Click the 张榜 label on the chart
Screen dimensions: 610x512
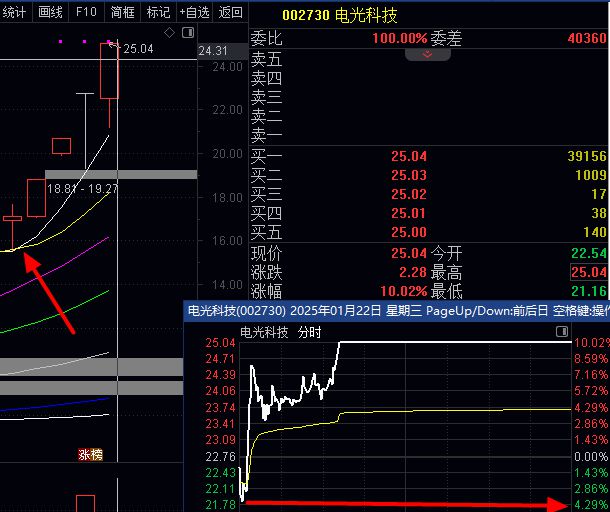[90, 454]
